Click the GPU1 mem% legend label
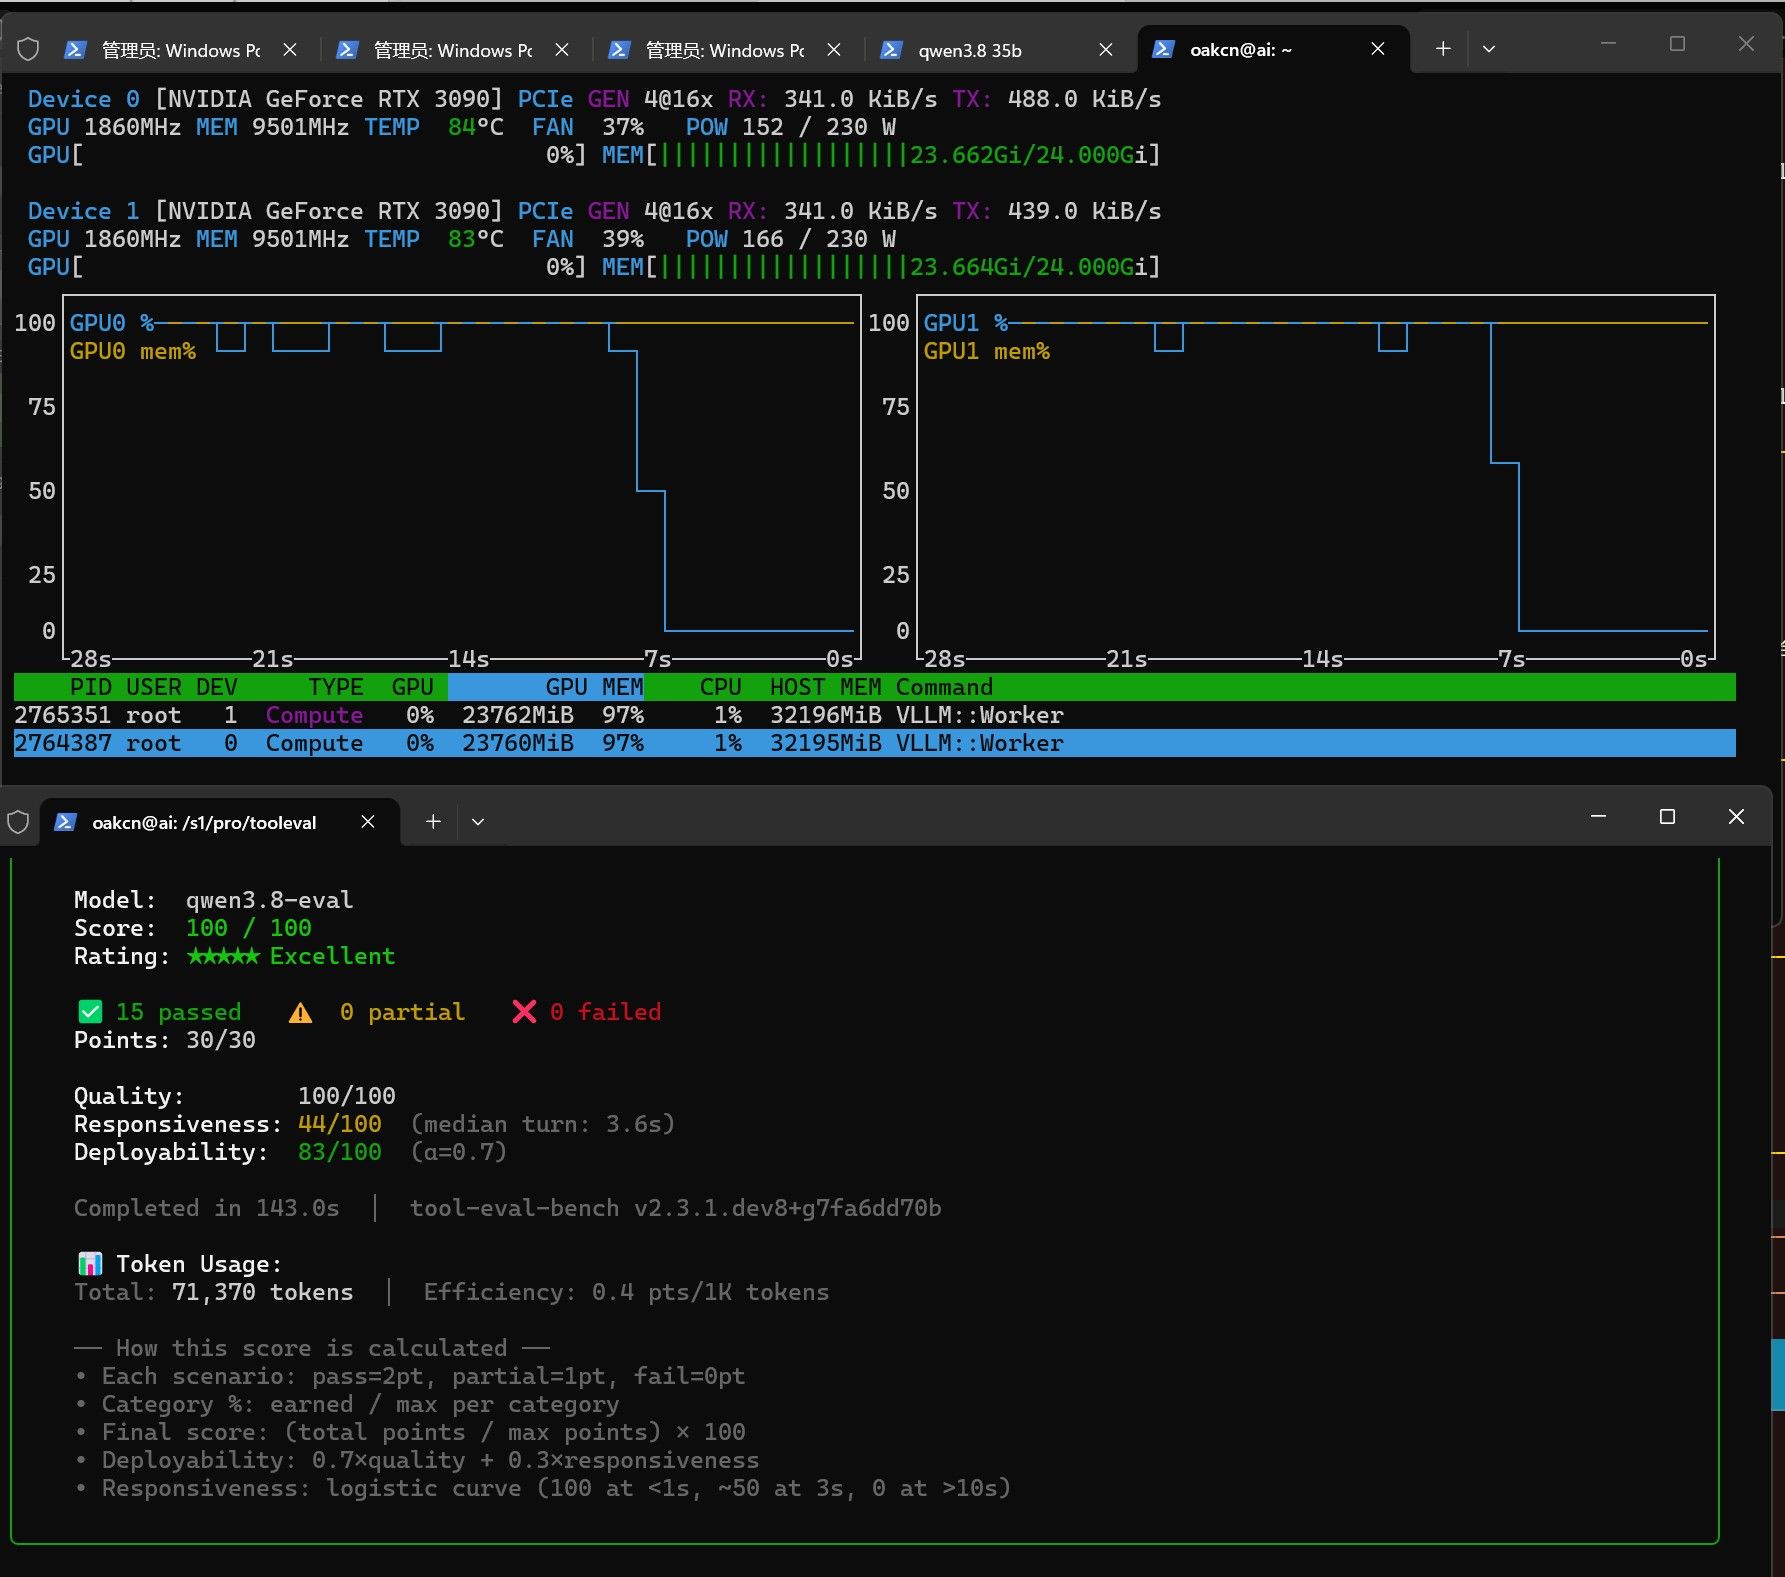The width and height of the screenshot is (1785, 1577). coord(986,351)
